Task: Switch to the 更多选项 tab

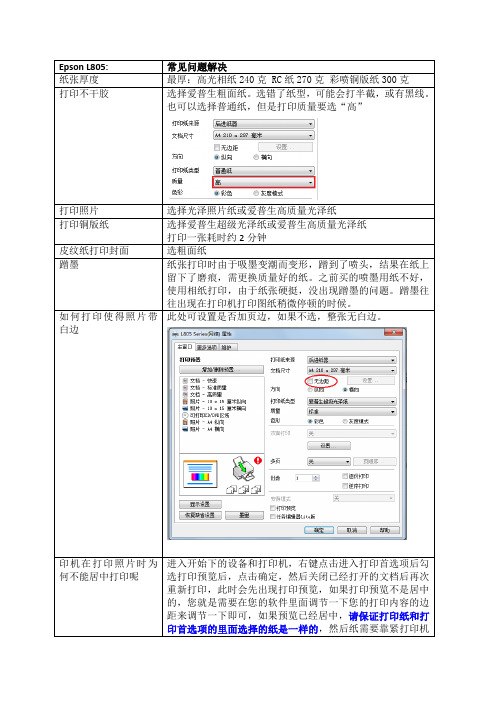Action: (x=207, y=347)
